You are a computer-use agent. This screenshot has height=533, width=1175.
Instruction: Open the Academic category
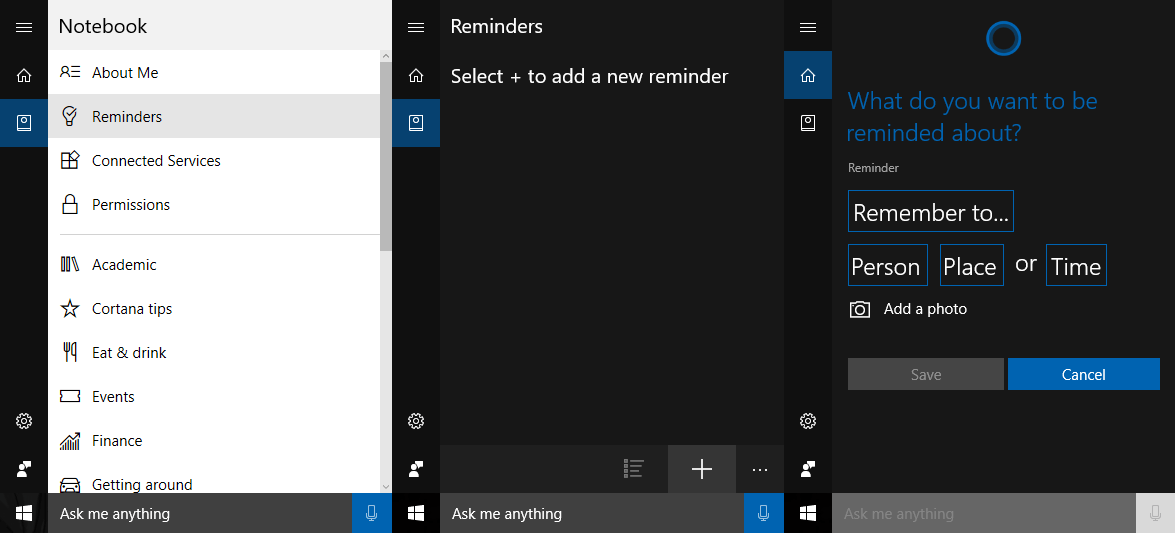[214, 265]
